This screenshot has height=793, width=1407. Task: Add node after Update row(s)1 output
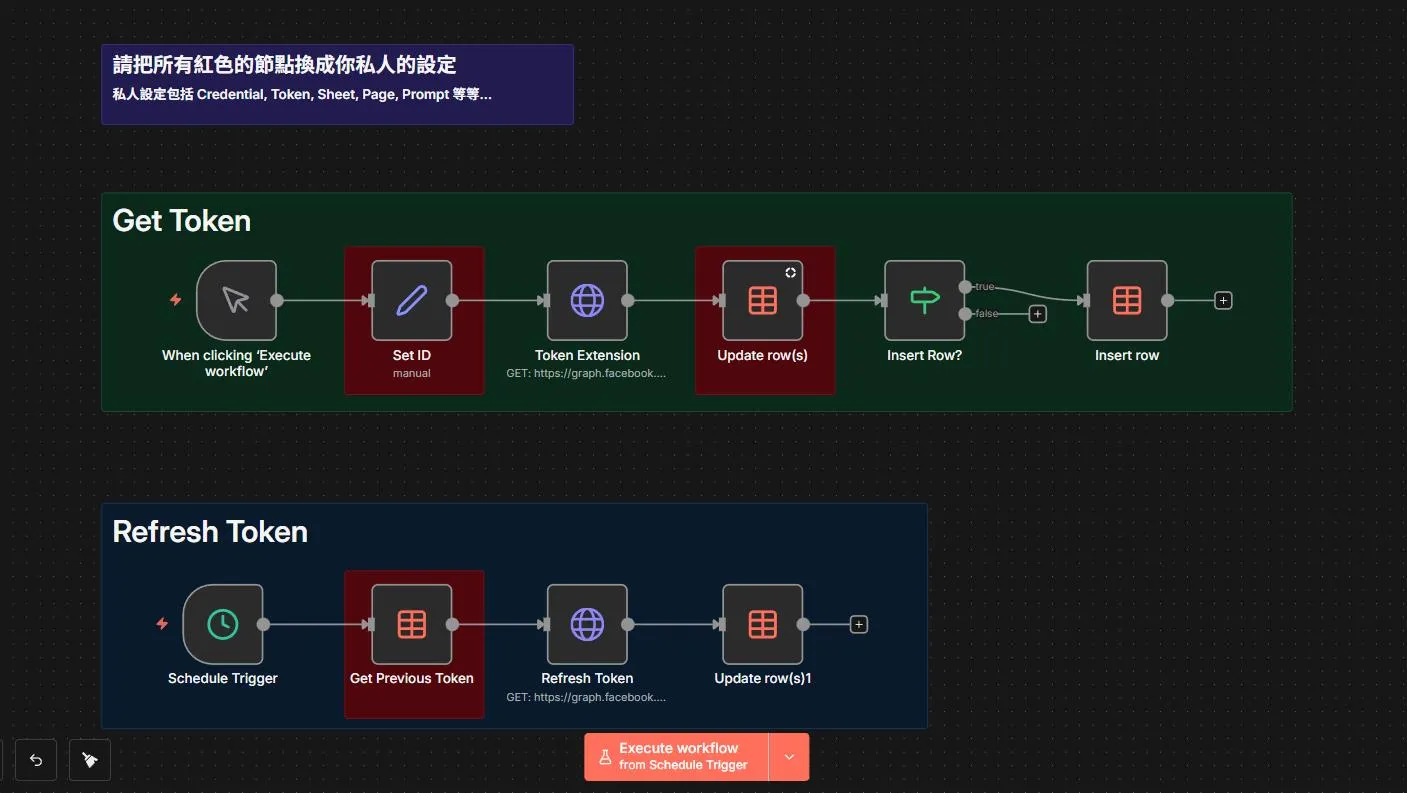tap(858, 624)
